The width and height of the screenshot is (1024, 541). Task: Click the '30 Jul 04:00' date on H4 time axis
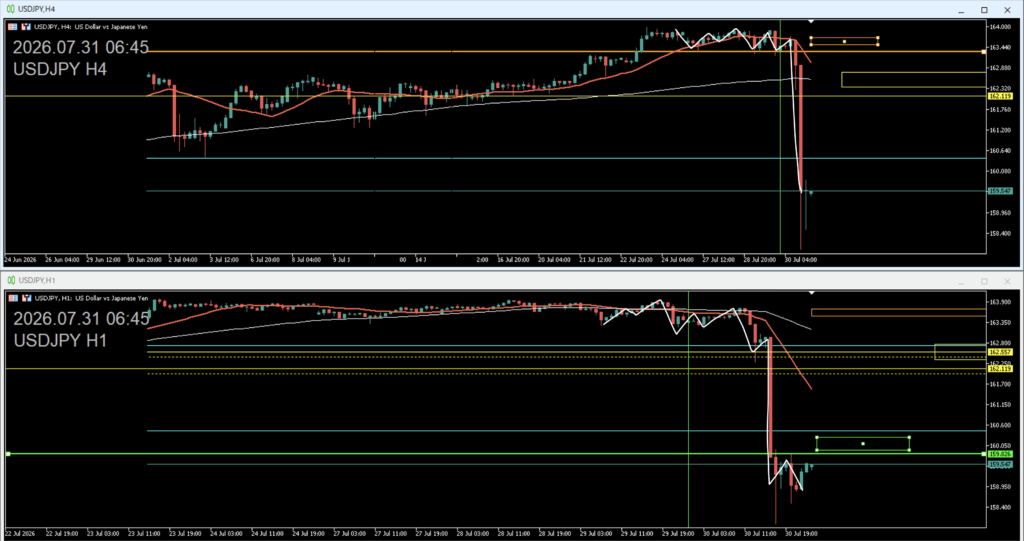[x=800, y=259]
